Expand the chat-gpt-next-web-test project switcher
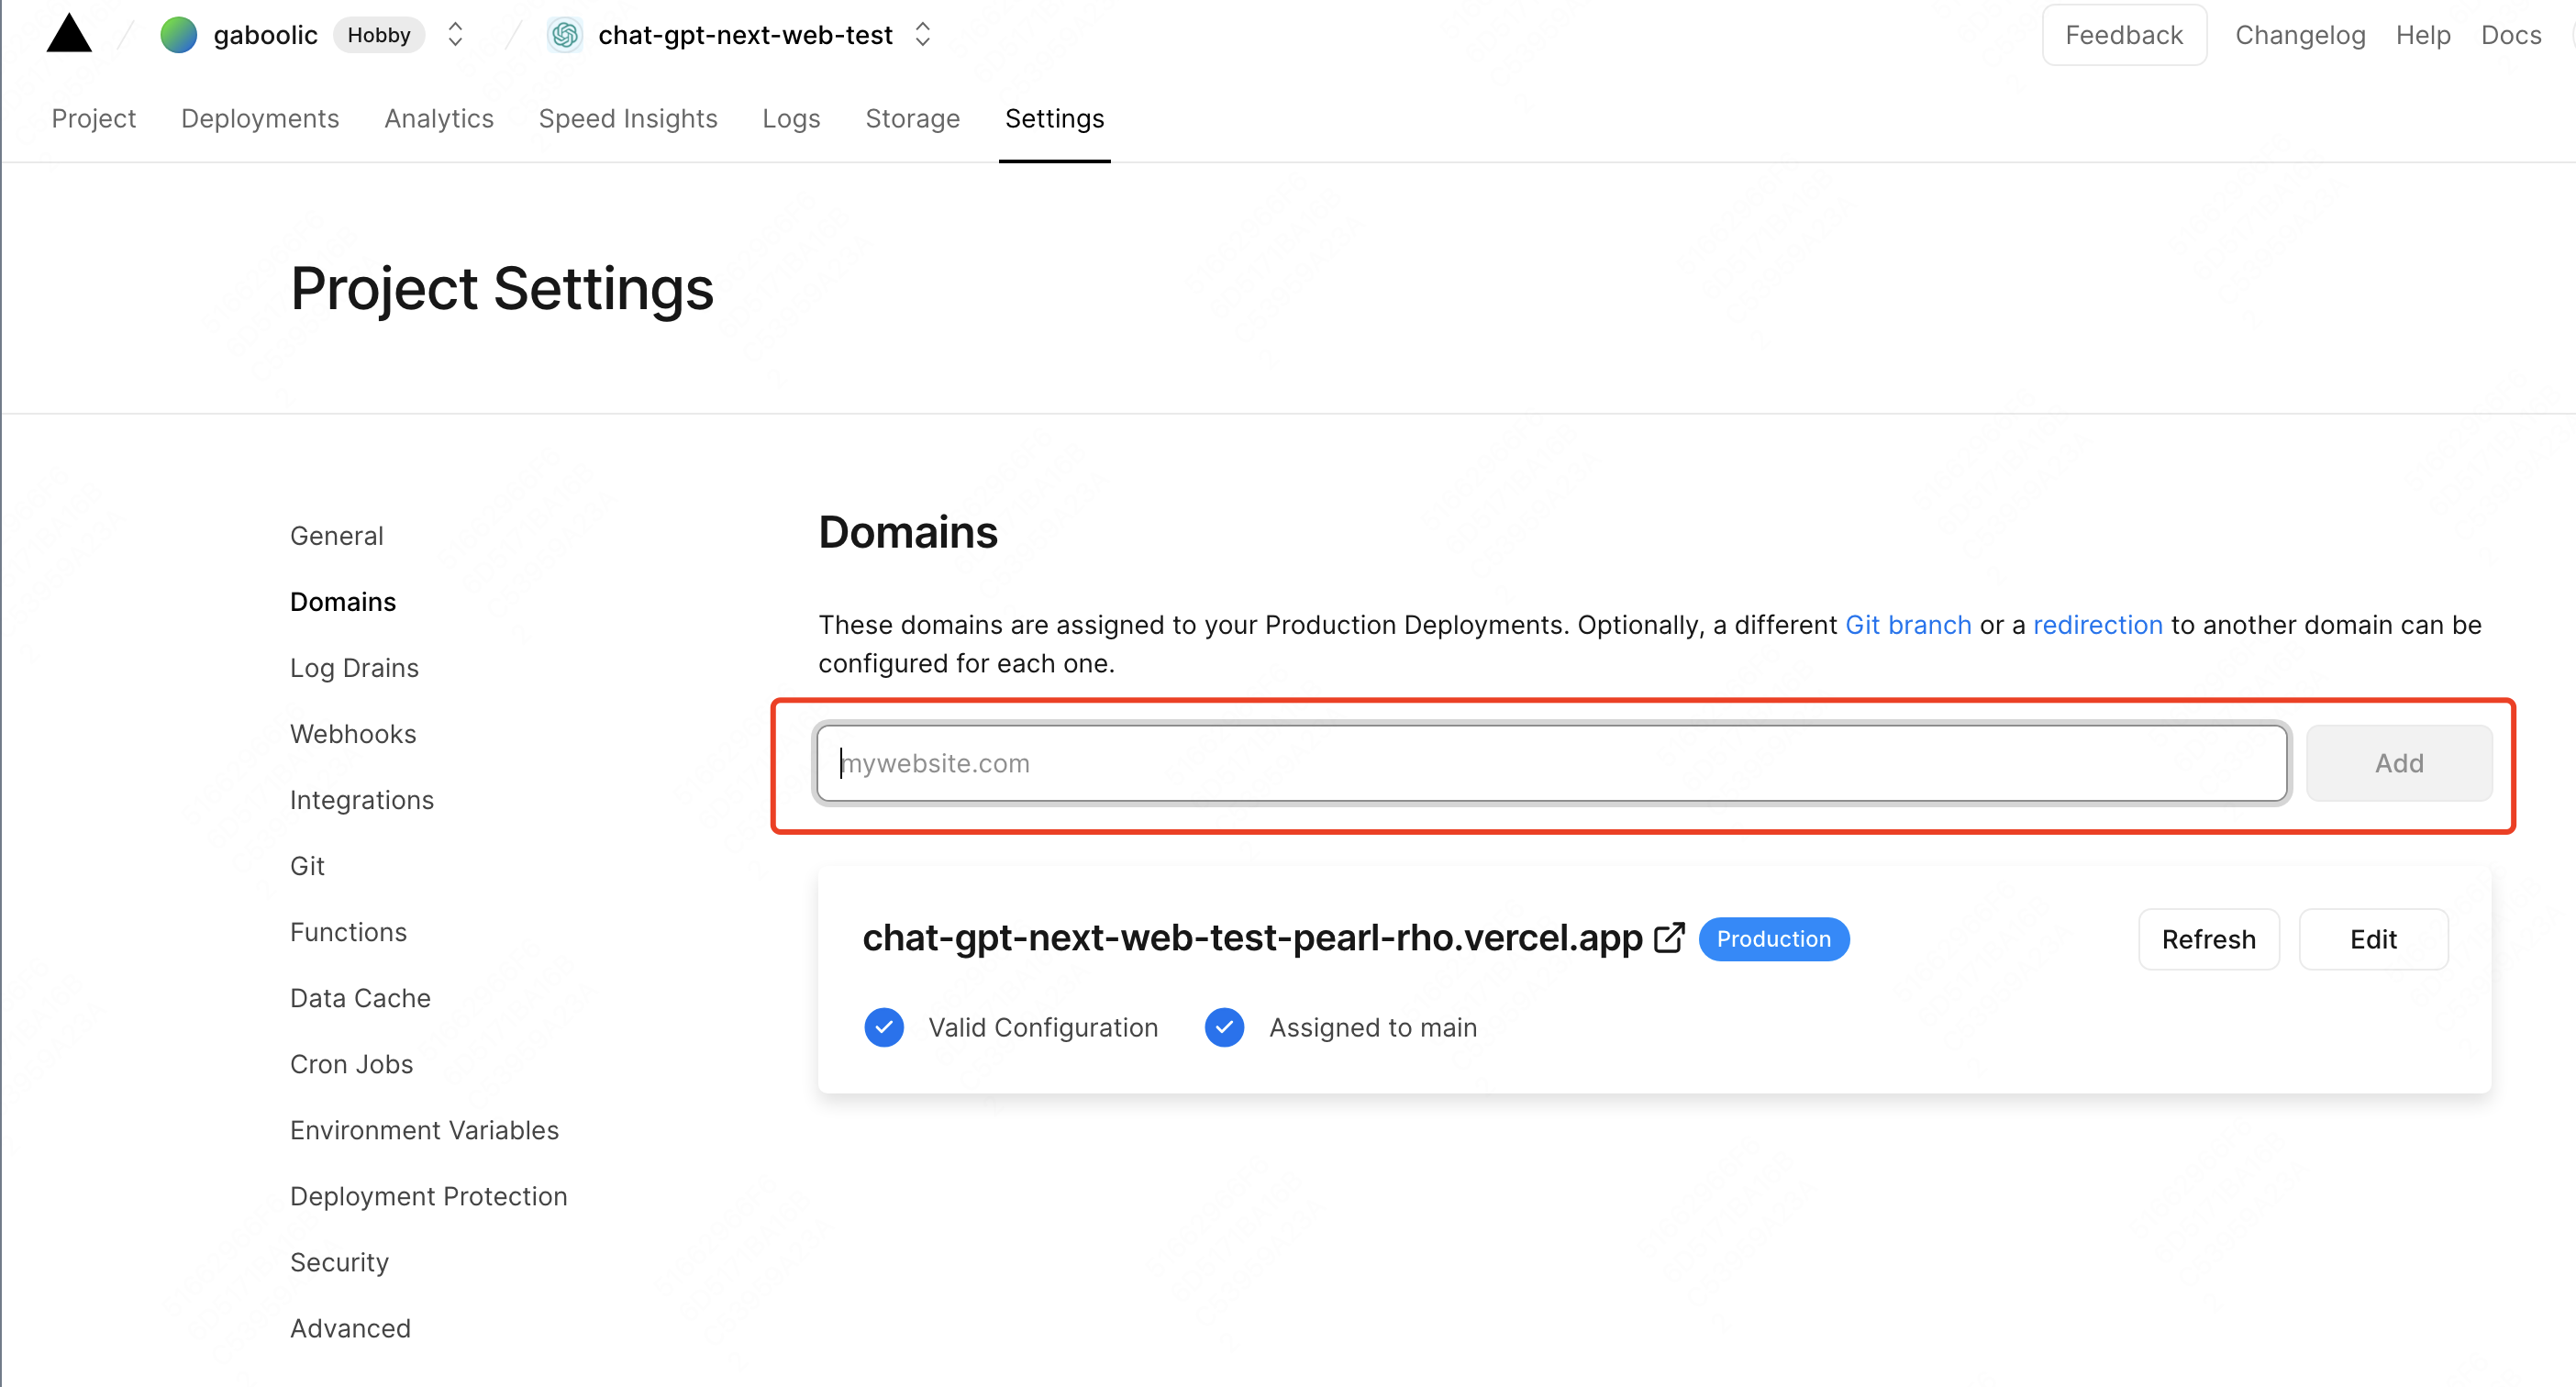Viewport: 2576px width, 1387px height. (x=922, y=35)
